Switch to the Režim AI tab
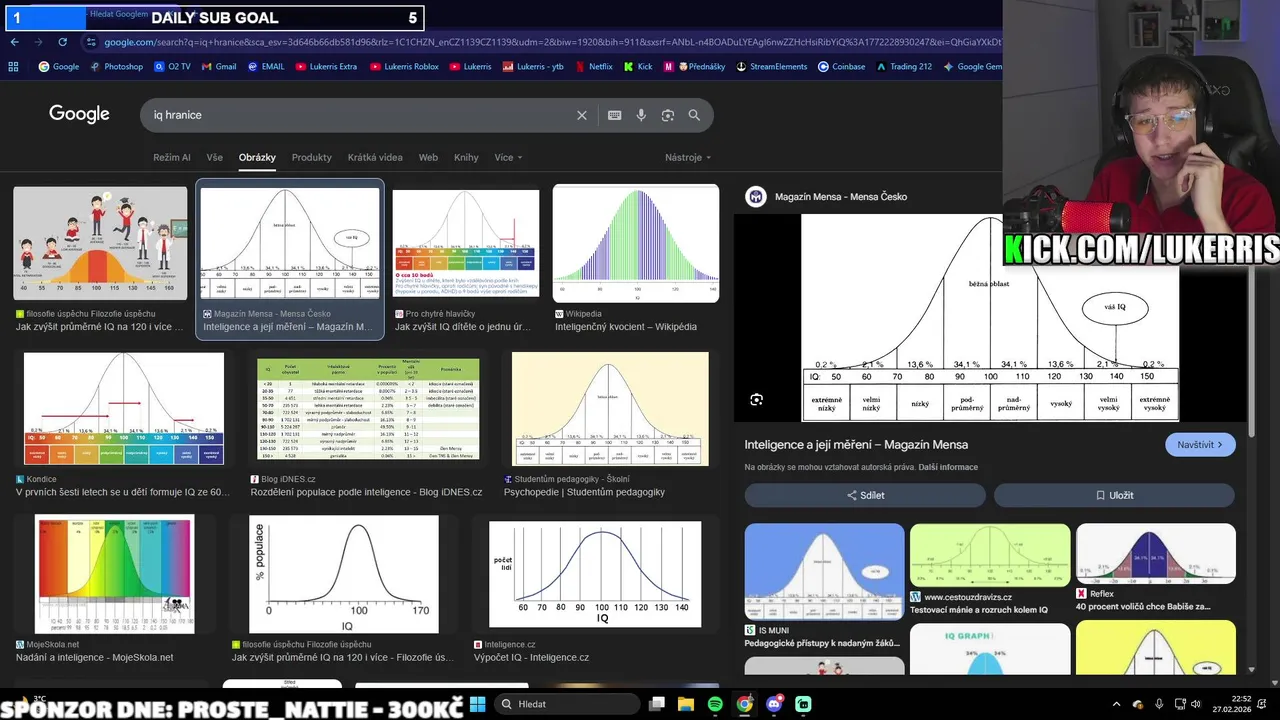Screen dimensions: 1280x720 (x=172, y=157)
